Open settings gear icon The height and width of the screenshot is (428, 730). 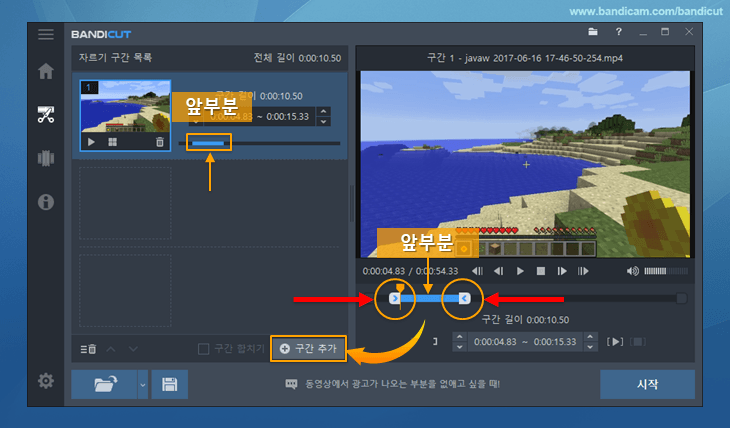tap(46, 381)
